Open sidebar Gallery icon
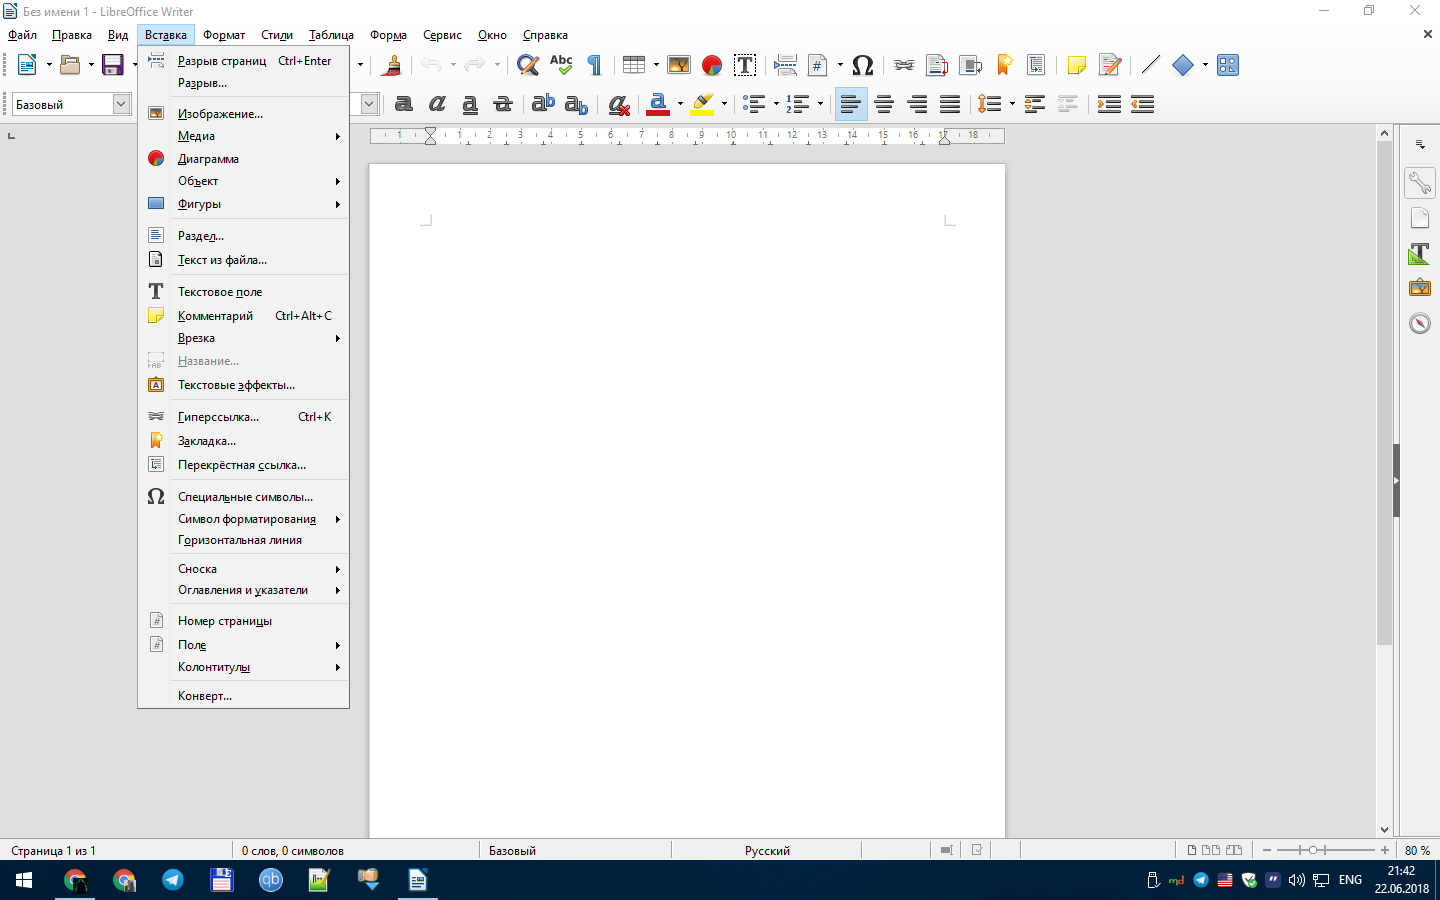Image resolution: width=1440 pixels, height=900 pixels. coord(1419,288)
